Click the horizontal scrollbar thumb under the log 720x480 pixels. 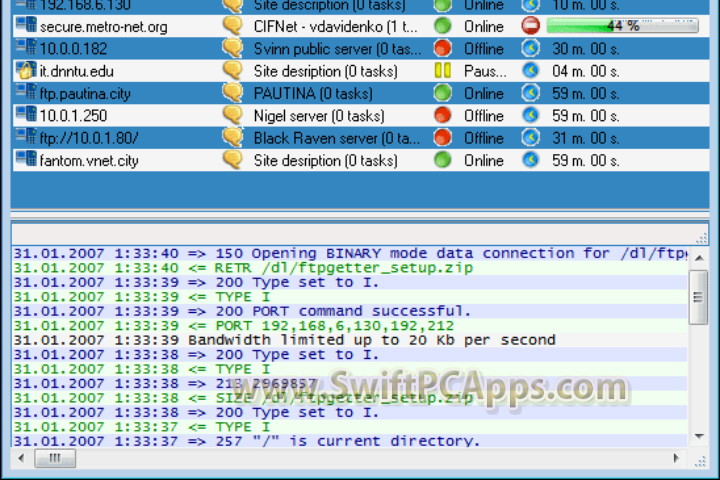[55, 458]
